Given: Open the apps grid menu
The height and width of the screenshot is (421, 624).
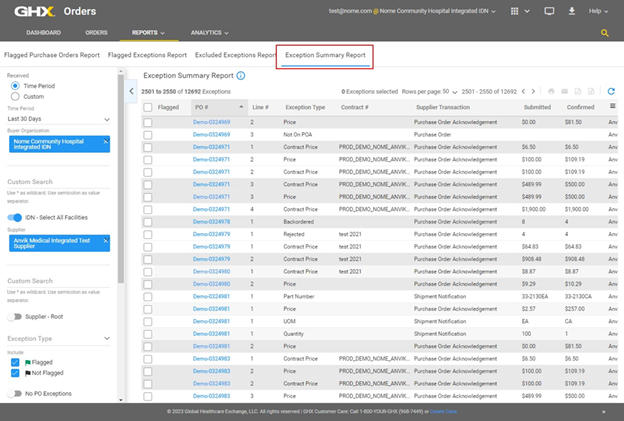Looking at the screenshot, I should [x=516, y=11].
